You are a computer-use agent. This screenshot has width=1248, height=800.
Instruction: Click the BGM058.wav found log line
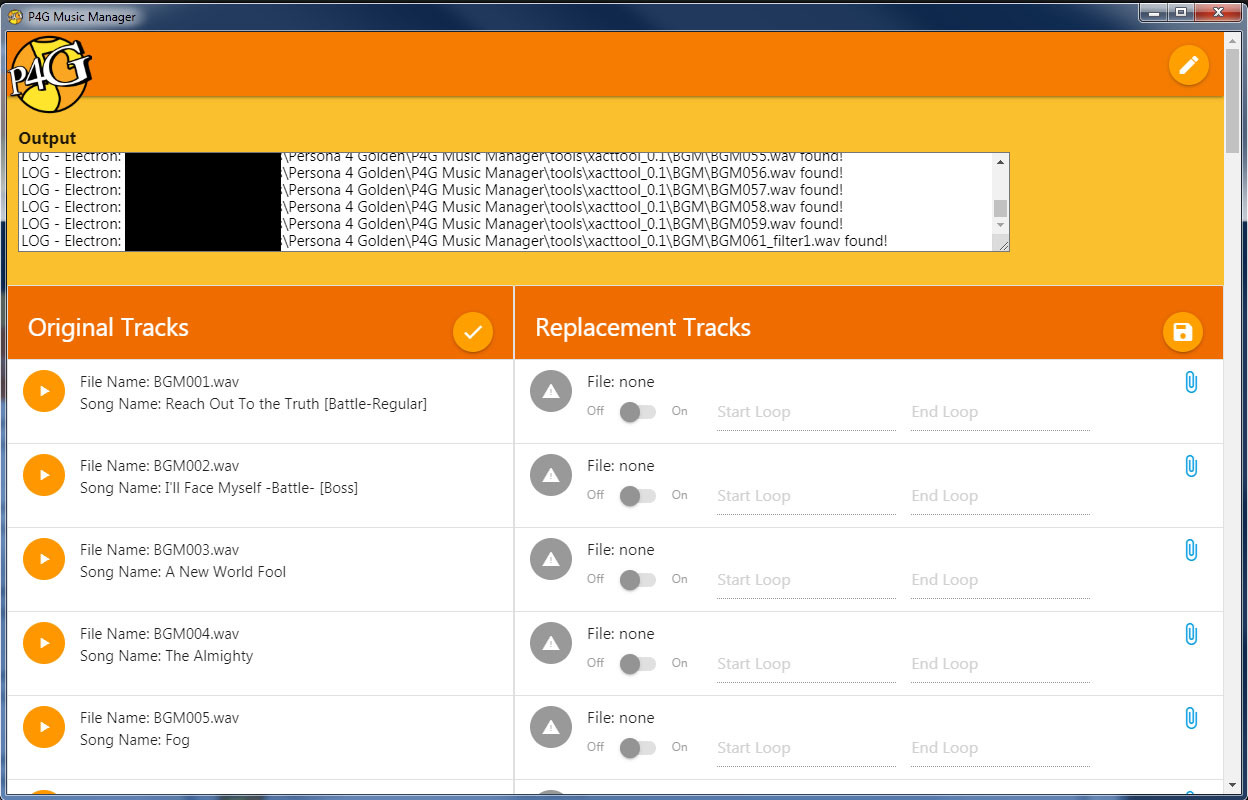click(x=432, y=207)
